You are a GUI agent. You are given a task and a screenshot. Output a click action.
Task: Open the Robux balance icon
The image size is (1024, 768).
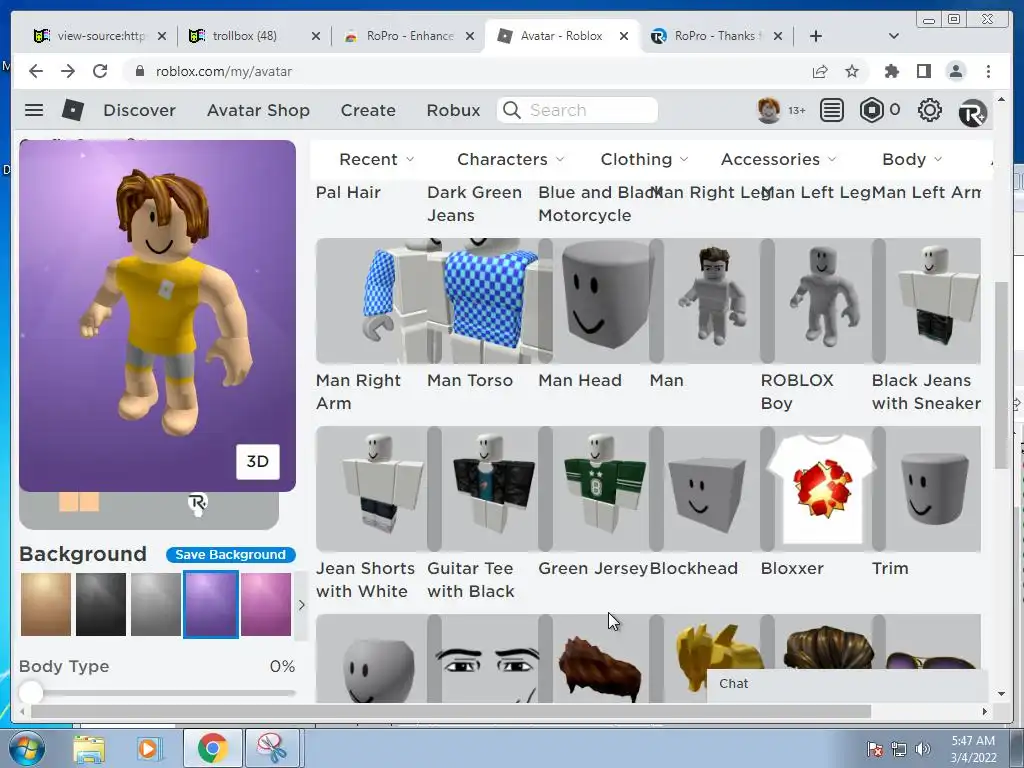pyautogui.click(x=872, y=110)
